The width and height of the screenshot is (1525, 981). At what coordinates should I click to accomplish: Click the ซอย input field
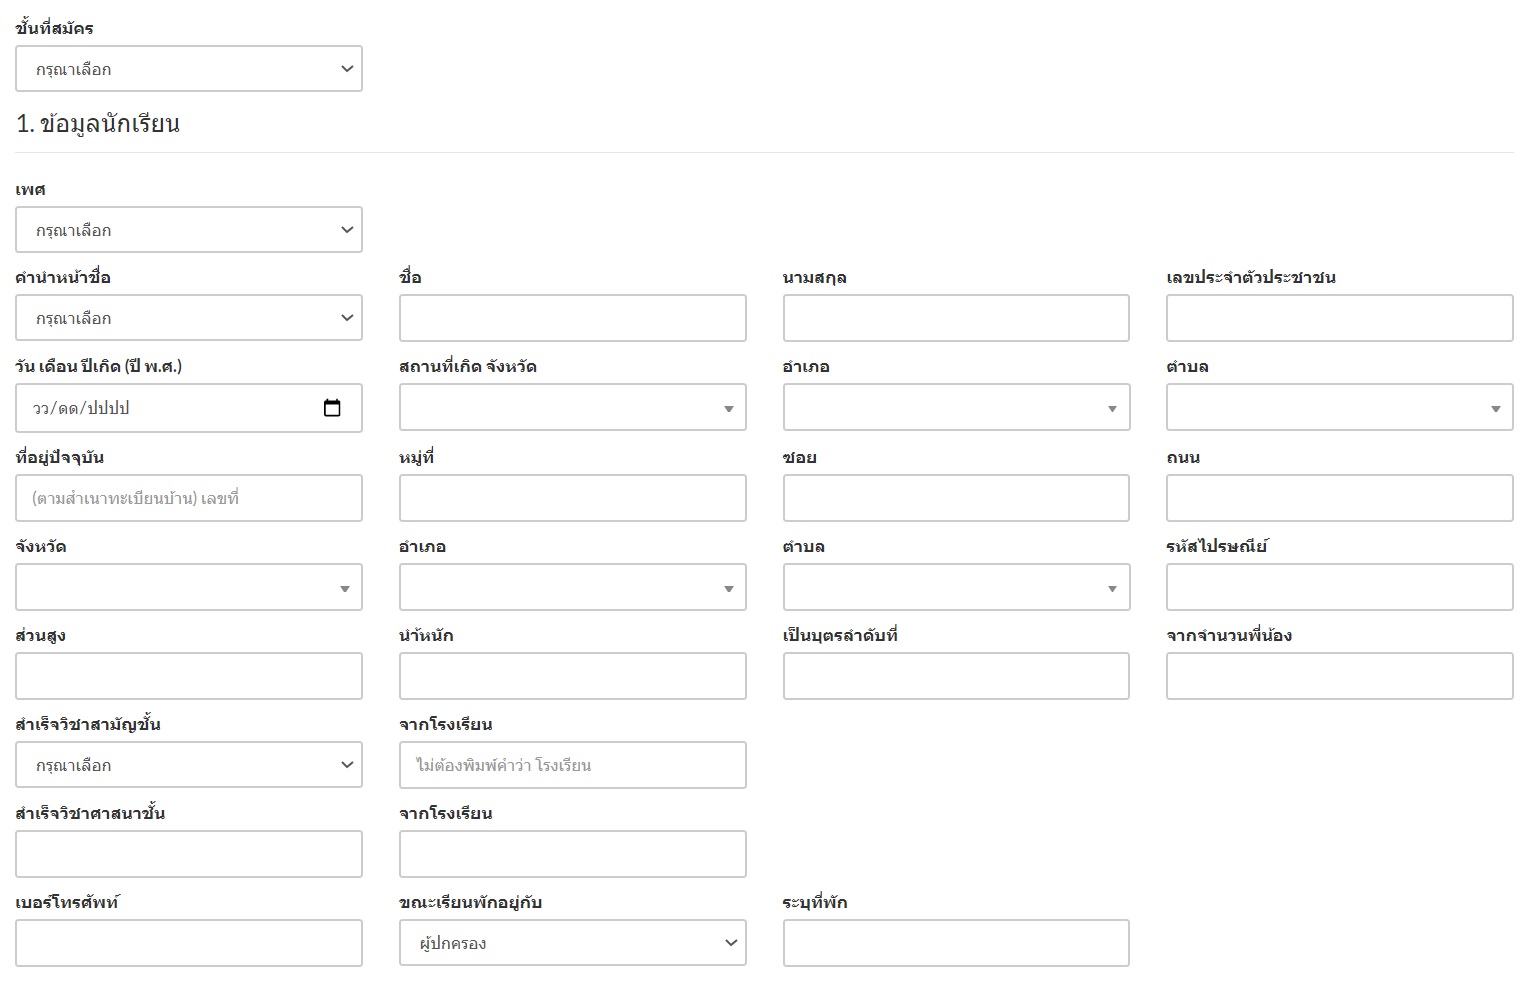[956, 498]
